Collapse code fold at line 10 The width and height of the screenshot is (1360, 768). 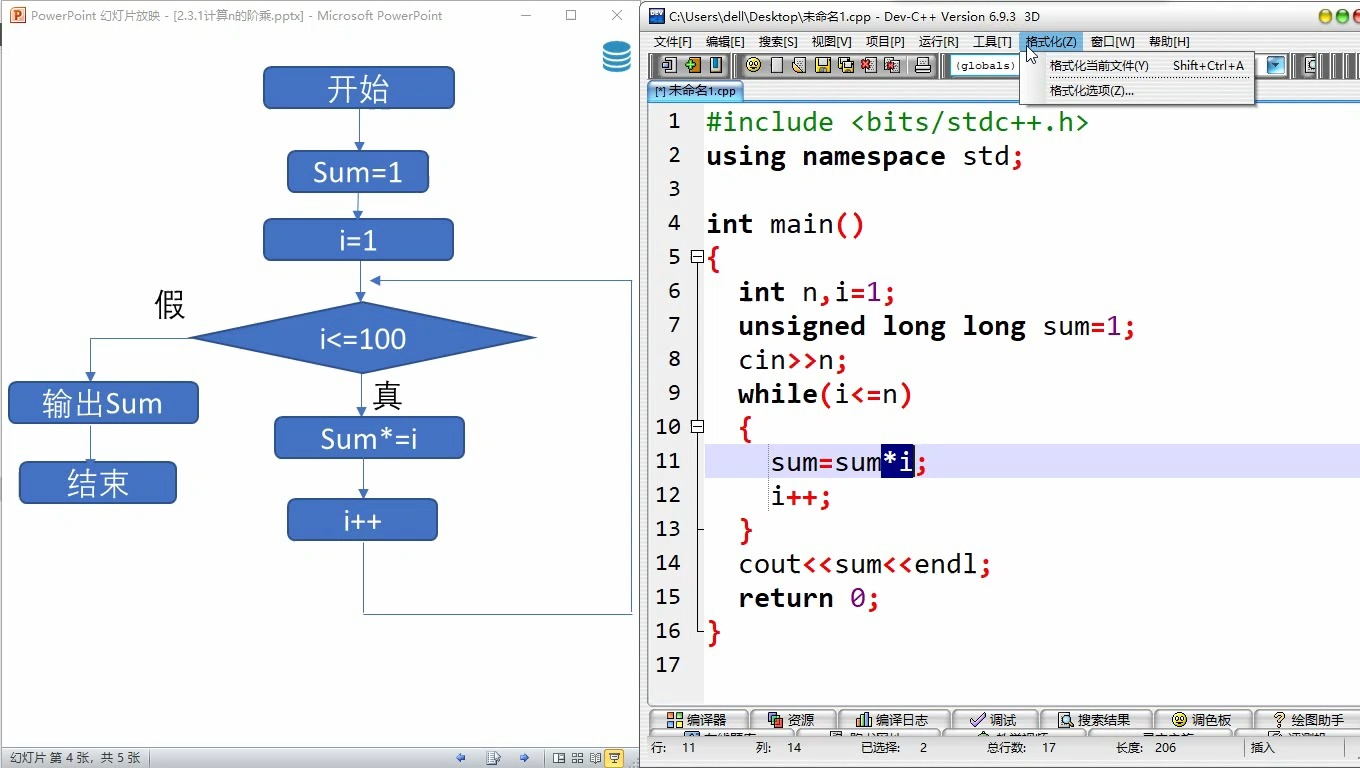click(697, 427)
